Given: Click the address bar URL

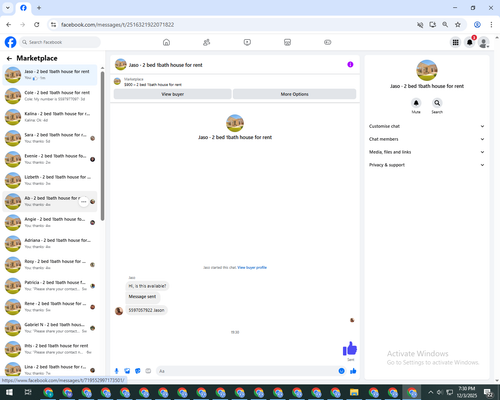Looking at the screenshot, I should coord(117,25).
